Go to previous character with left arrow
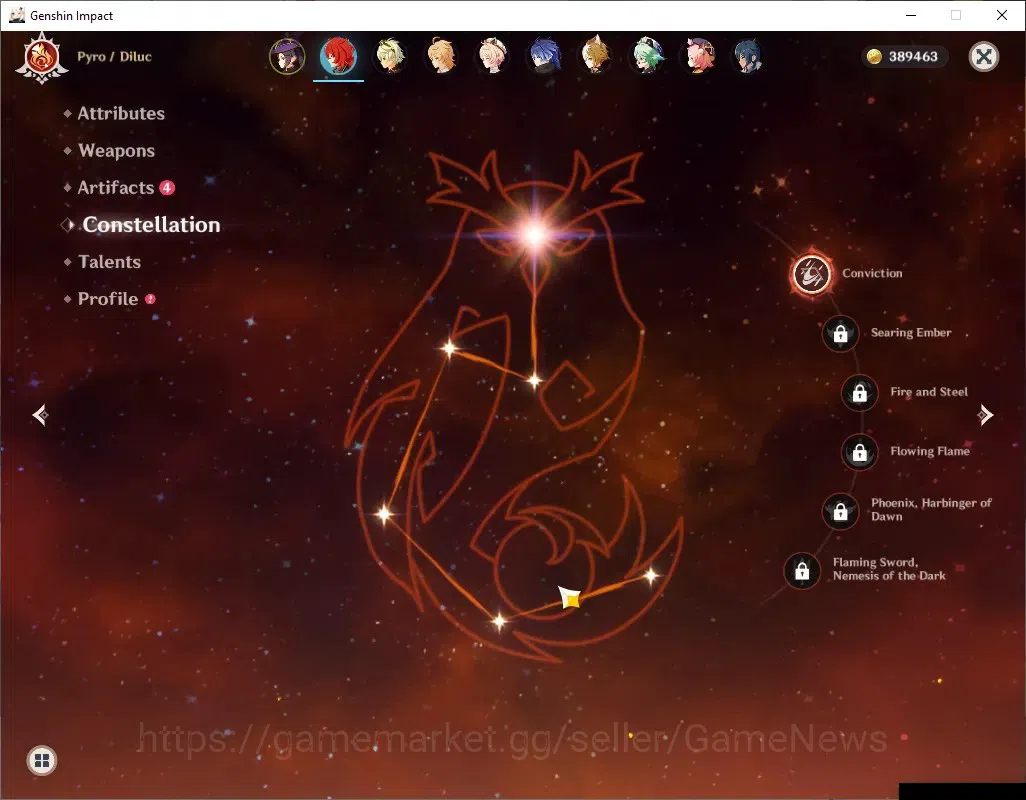The height and width of the screenshot is (800, 1026). [40, 415]
